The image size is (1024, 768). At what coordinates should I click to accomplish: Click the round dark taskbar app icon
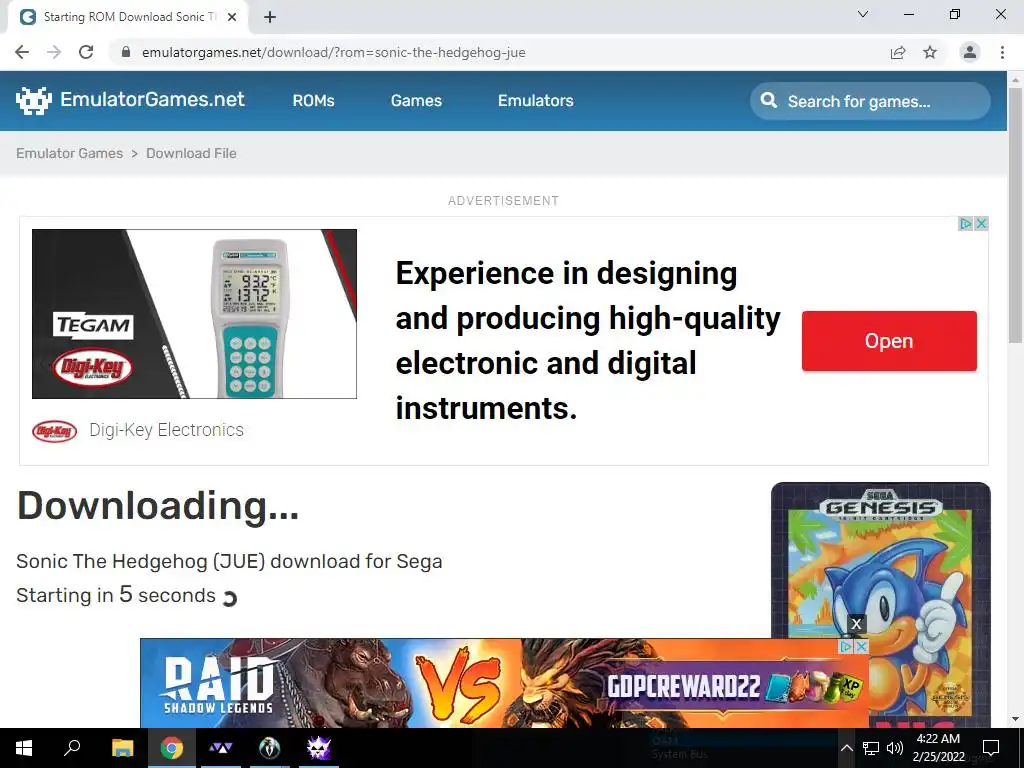pos(269,748)
